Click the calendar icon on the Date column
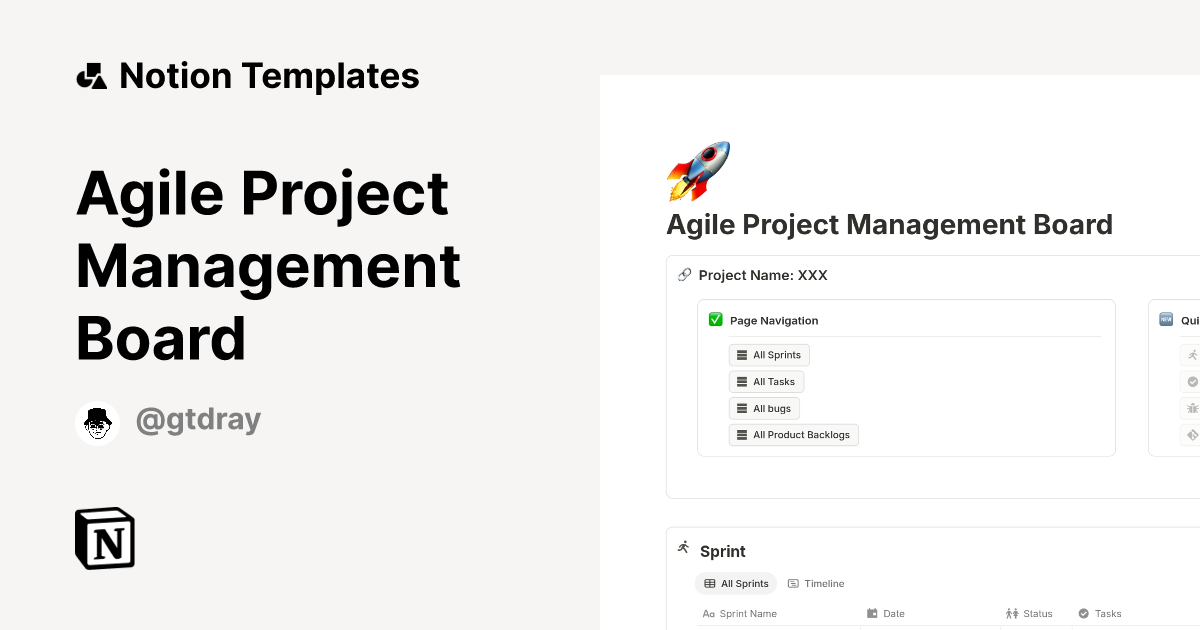Screen dimensions: 1200x630 pyautogui.click(x=873, y=613)
